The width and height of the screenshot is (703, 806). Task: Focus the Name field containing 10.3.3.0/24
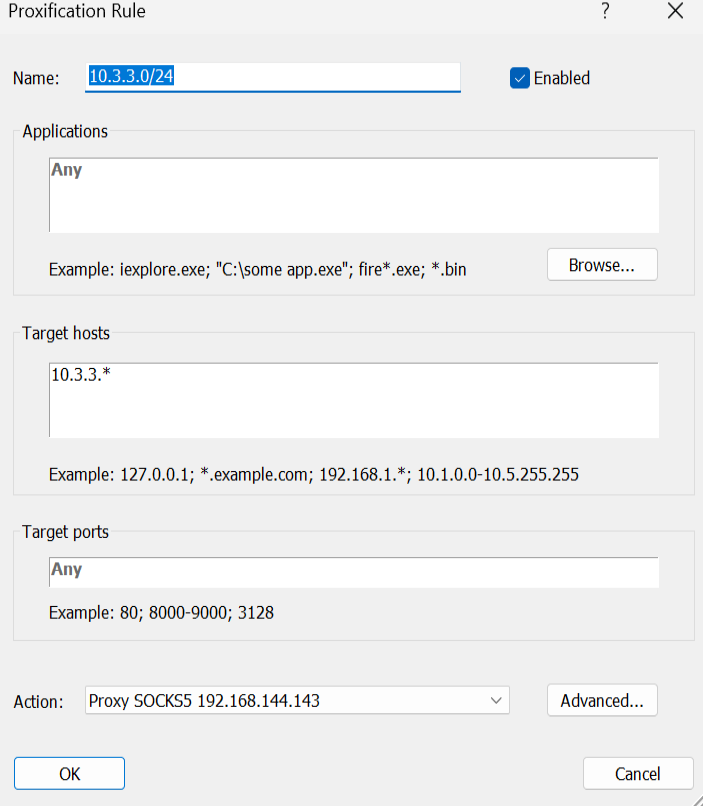[x=272, y=77]
